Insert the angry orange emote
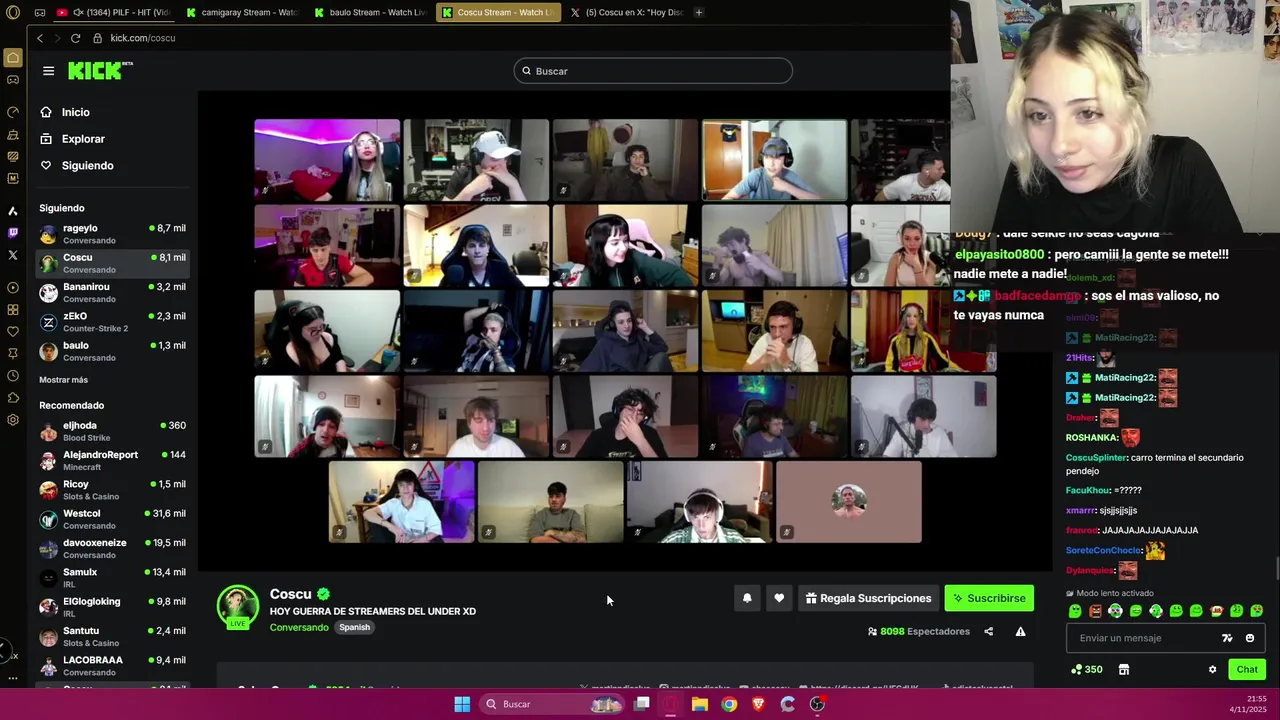This screenshot has width=1280, height=720. 1095,611
